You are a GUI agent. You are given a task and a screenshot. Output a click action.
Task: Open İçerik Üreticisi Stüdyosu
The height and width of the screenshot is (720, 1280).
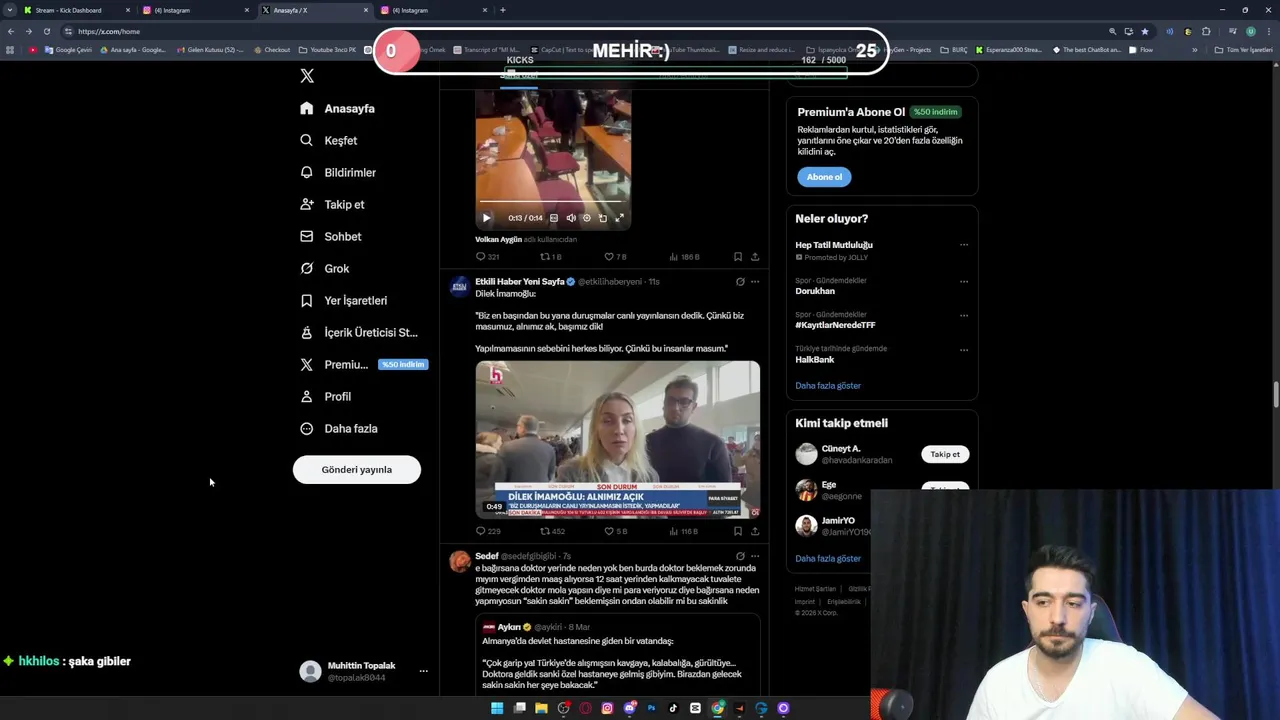click(x=358, y=332)
